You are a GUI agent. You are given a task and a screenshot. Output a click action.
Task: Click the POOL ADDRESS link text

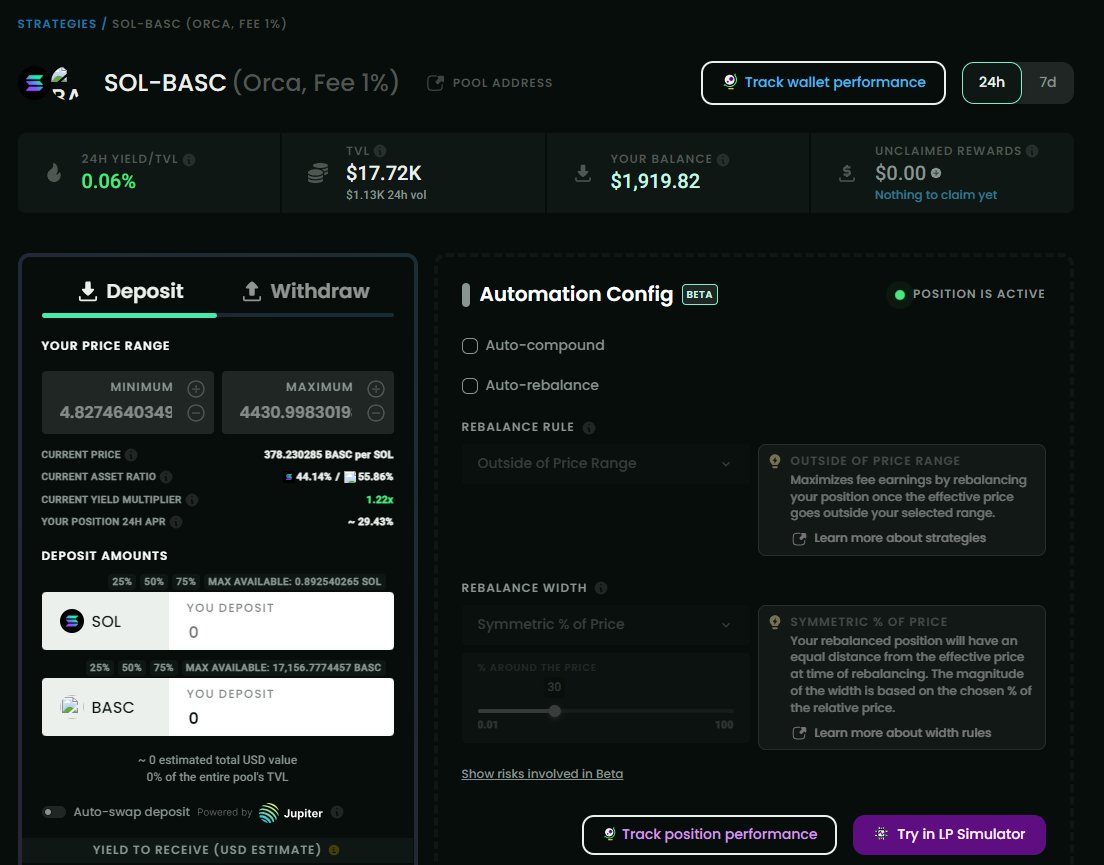click(503, 83)
